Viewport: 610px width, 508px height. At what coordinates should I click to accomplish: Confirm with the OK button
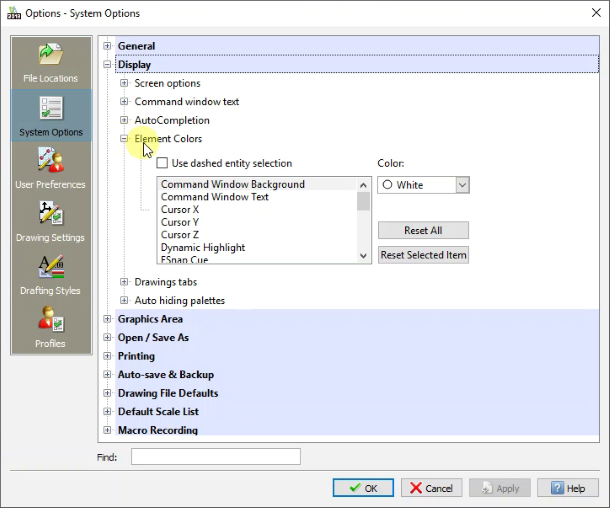click(363, 488)
